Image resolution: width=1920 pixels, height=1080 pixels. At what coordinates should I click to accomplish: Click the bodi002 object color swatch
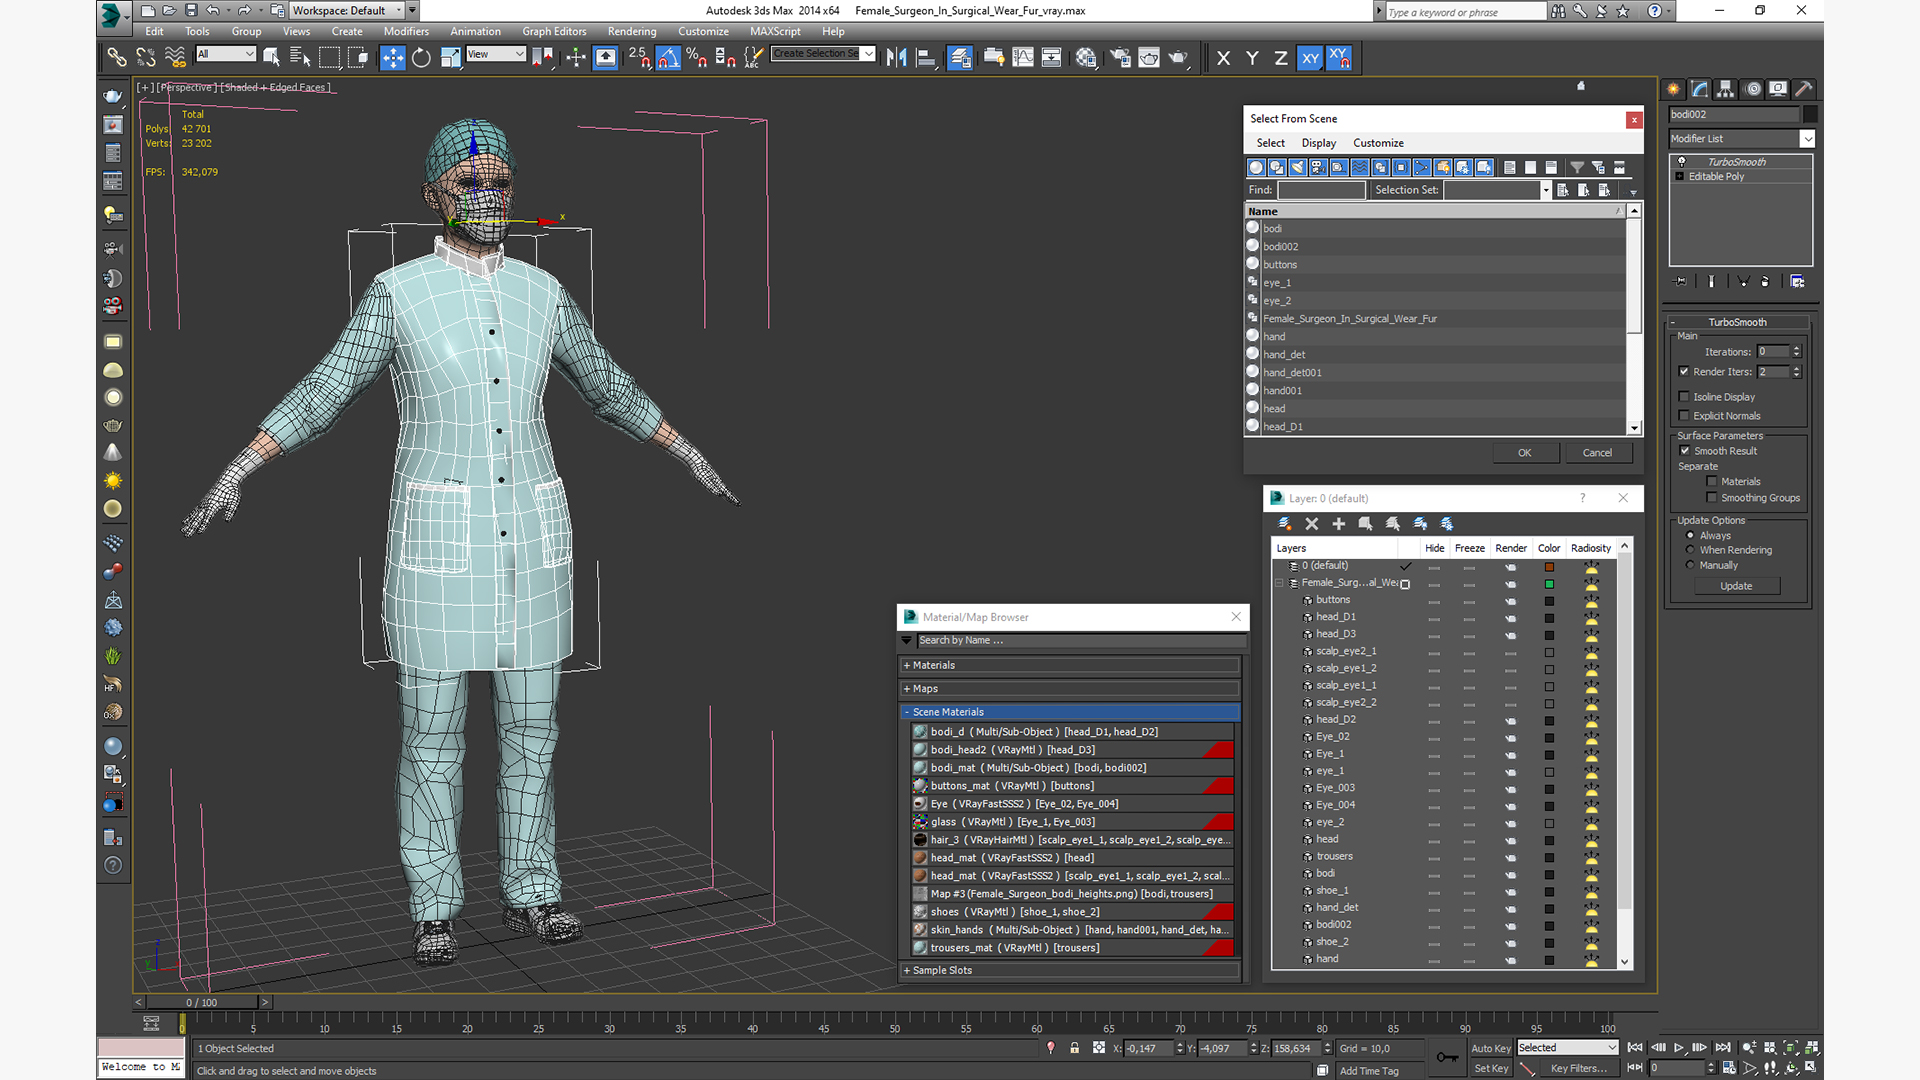point(1809,115)
